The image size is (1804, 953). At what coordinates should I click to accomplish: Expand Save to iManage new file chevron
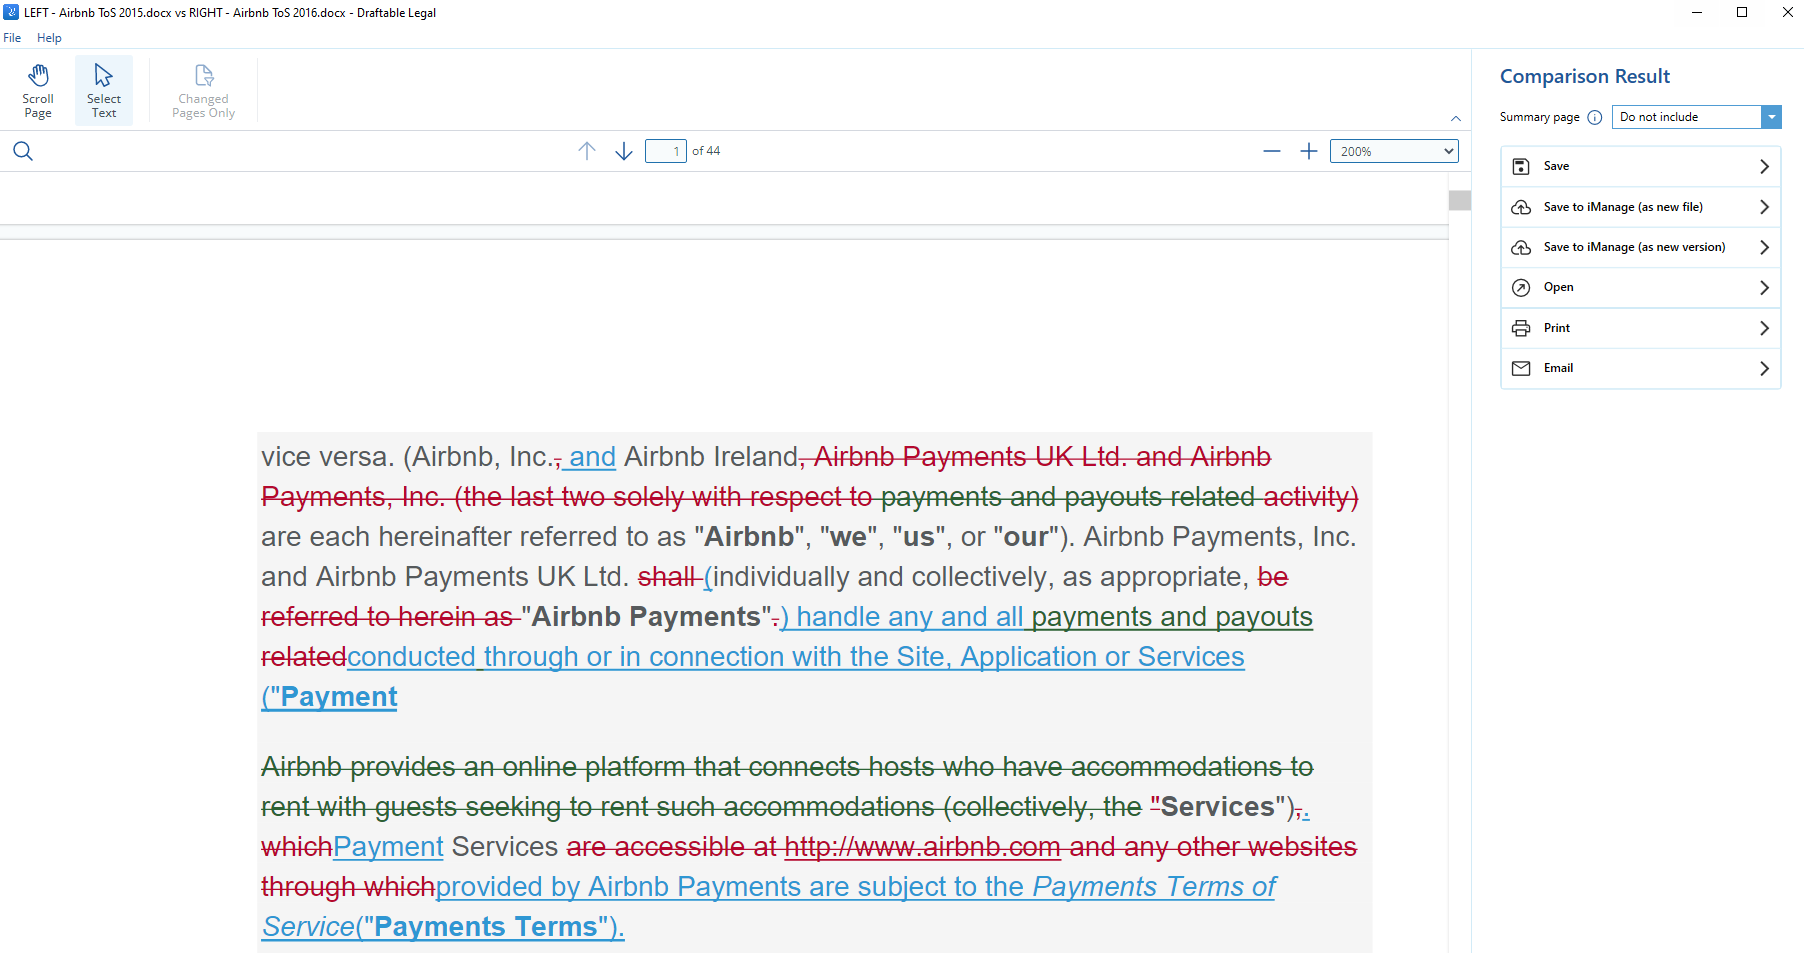click(x=1764, y=207)
